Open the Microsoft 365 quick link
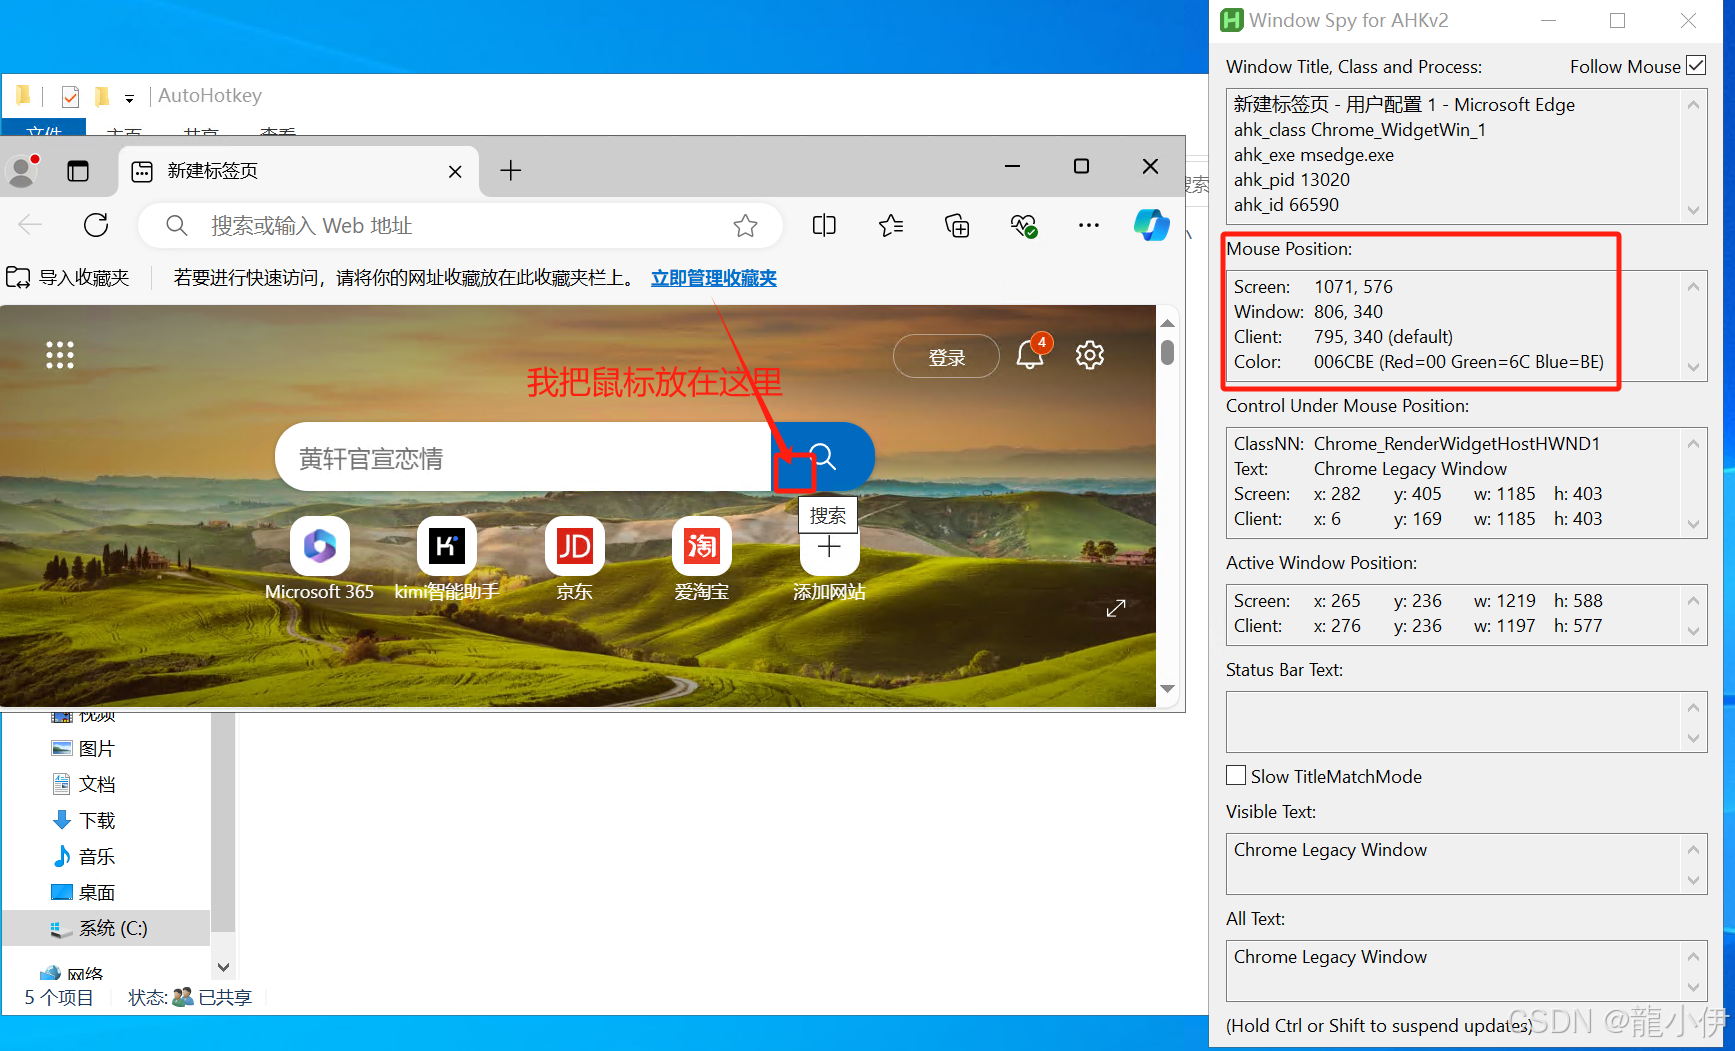The image size is (1735, 1051). point(319,558)
